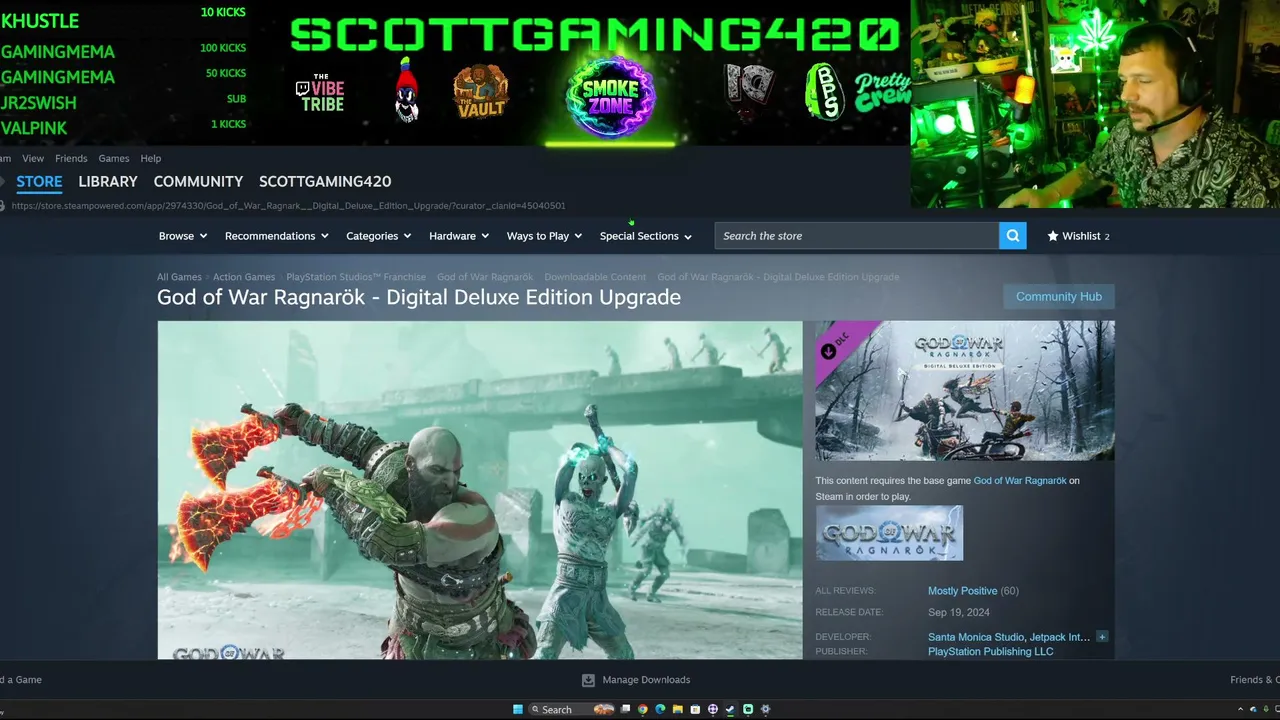Image resolution: width=1280 pixels, height=720 pixels.
Task: Click the store page URL text
Action: [288, 206]
